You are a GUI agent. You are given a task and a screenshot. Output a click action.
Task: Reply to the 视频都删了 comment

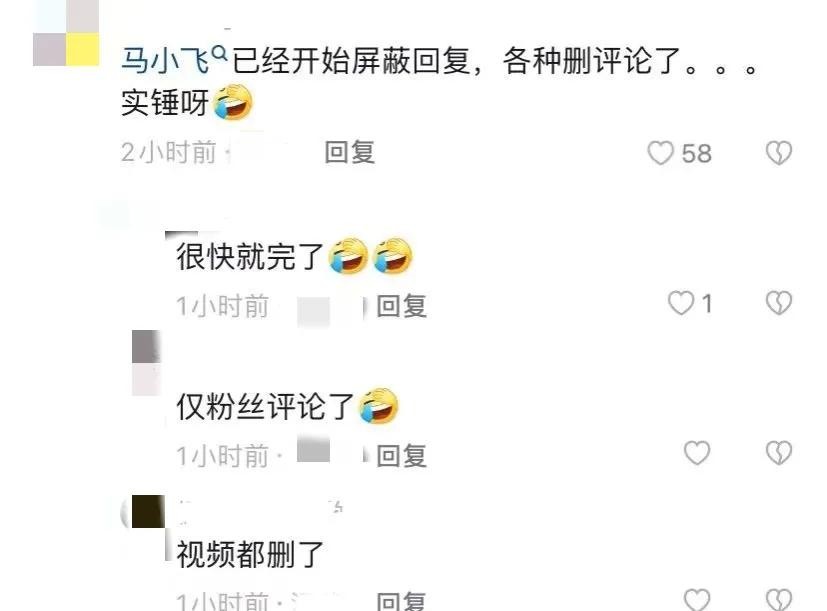pos(401,602)
